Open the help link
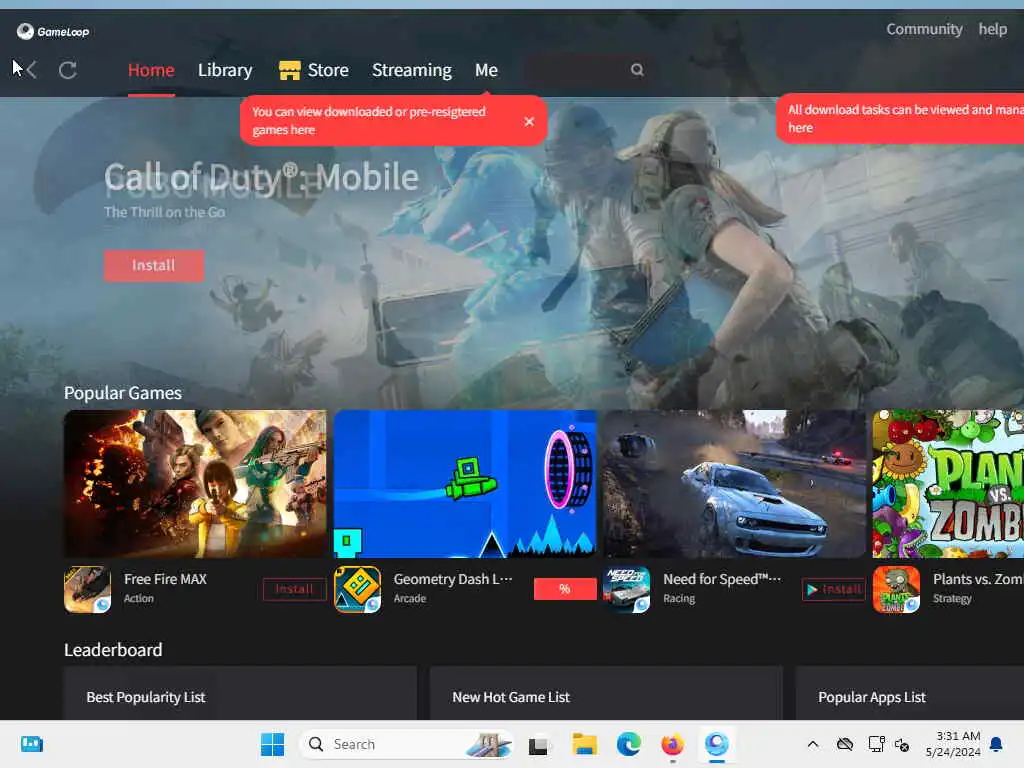The image size is (1024, 768). [x=992, y=29]
